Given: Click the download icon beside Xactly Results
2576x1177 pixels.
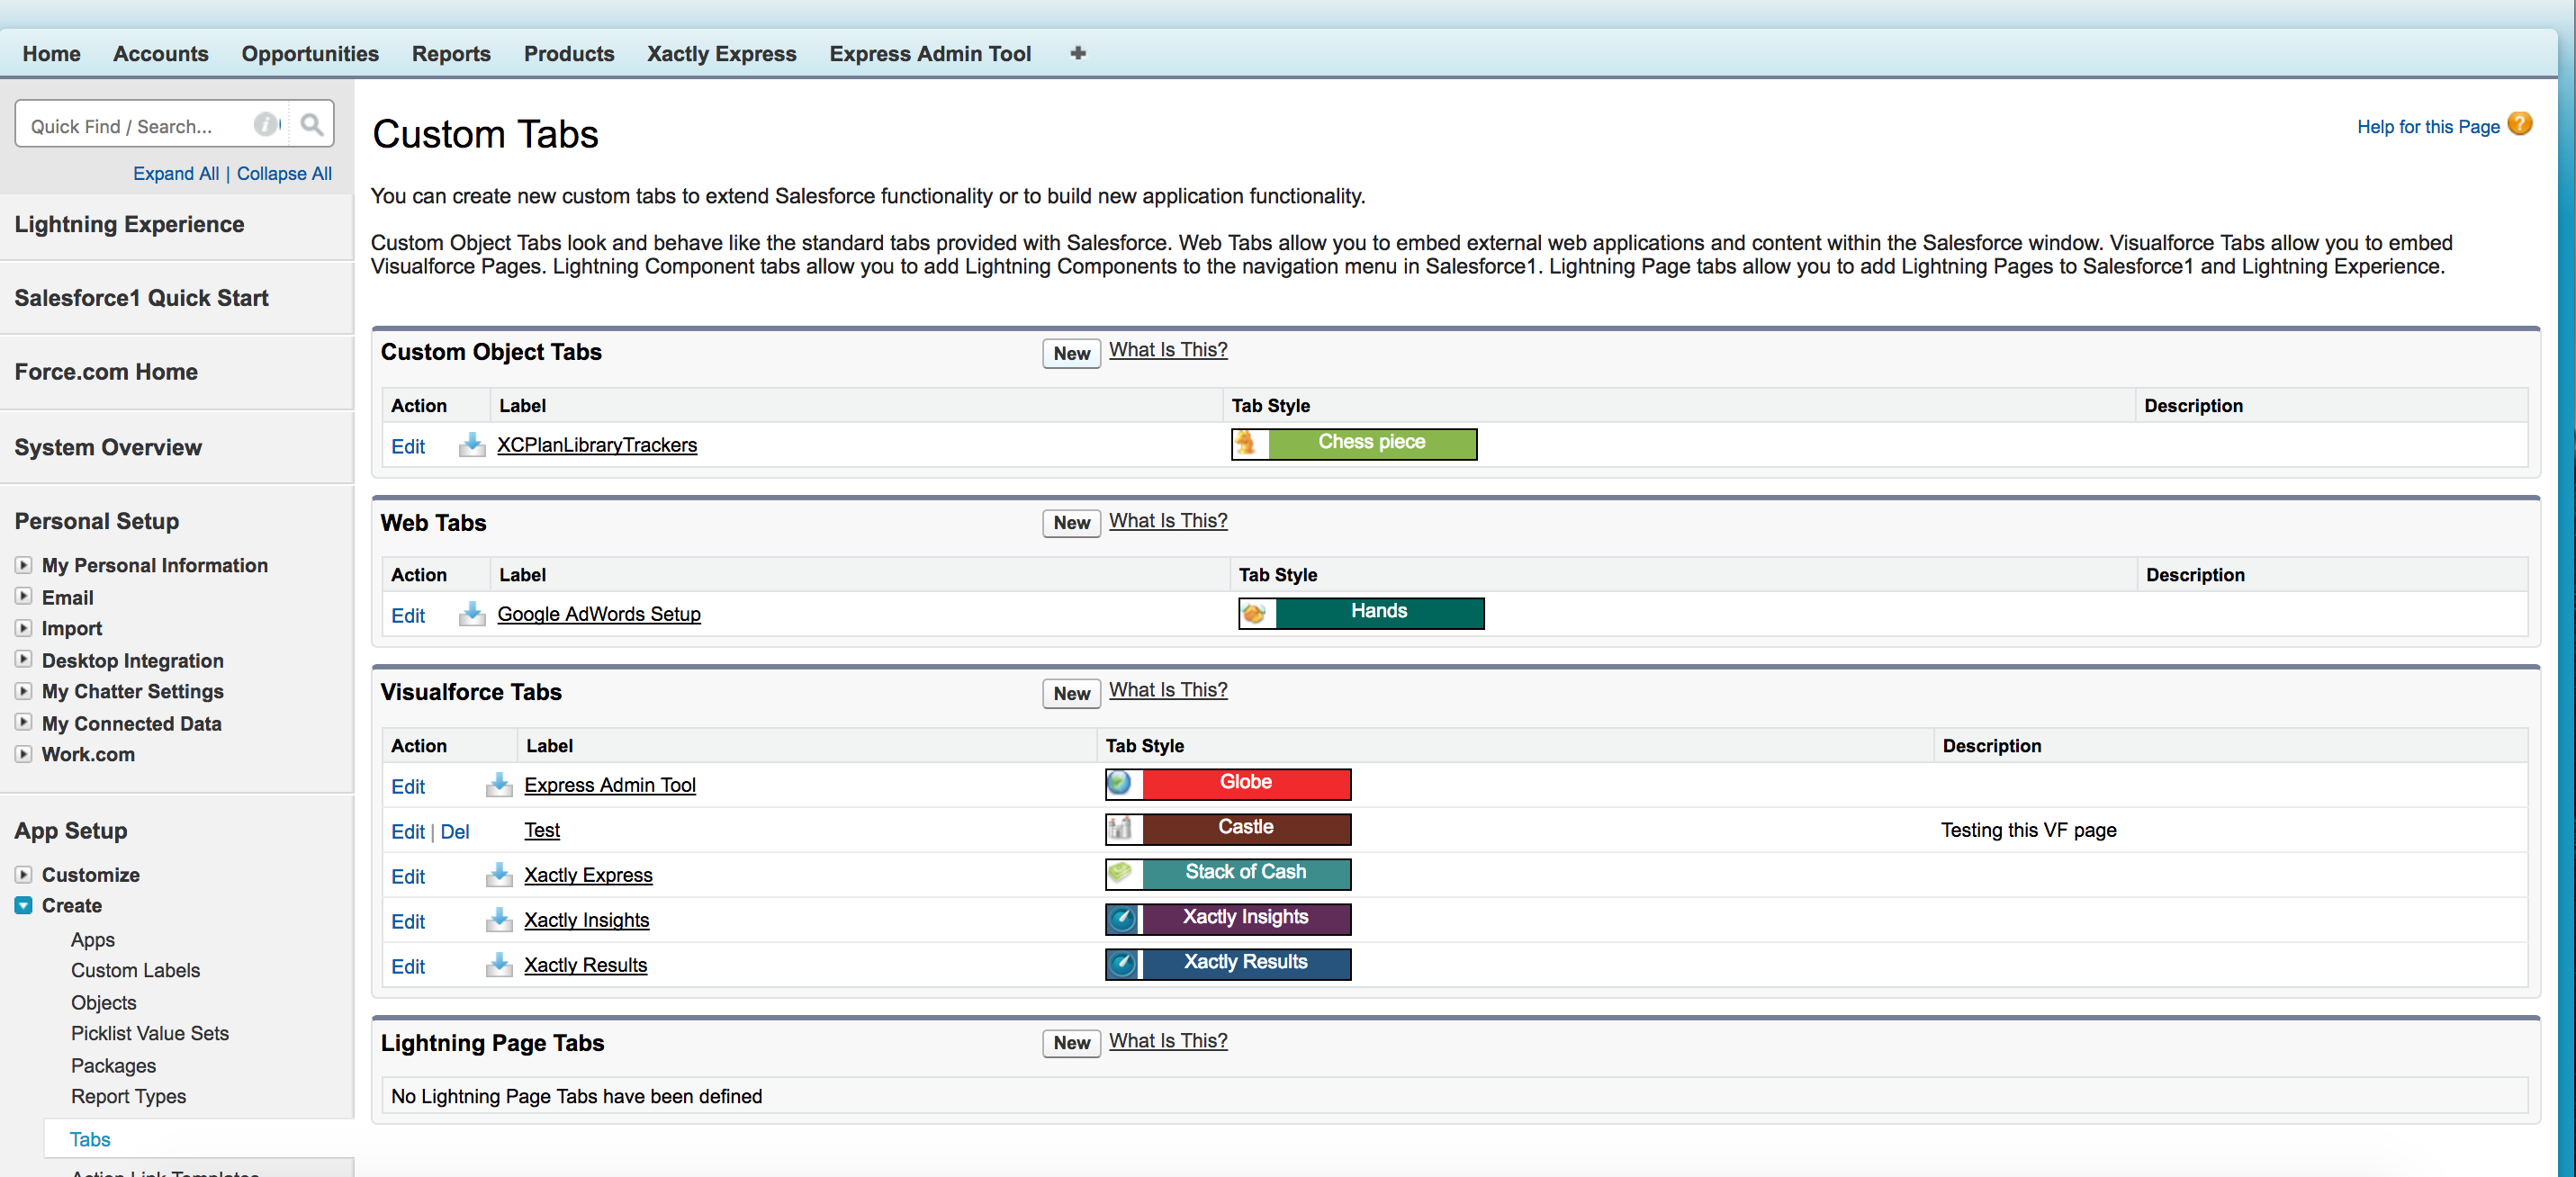Looking at the screenshot, I should pos(499,965).
